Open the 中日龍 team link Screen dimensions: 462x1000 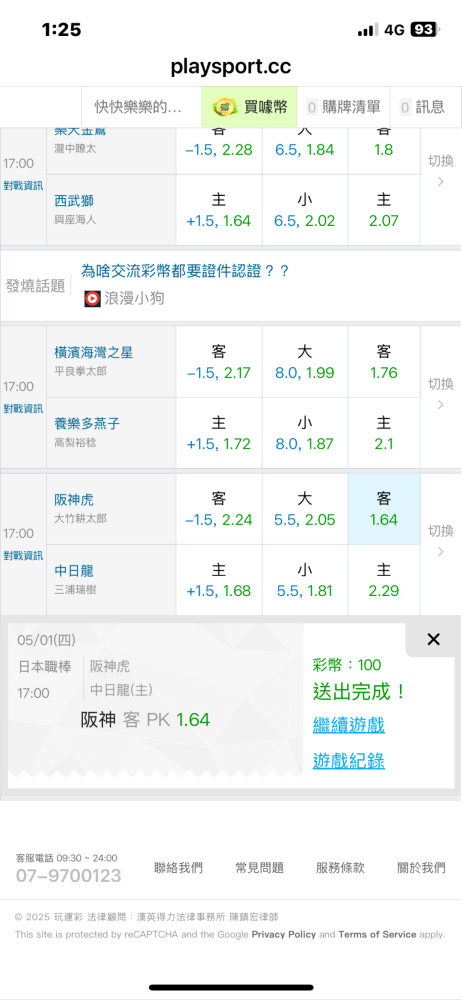pos(74,570)
